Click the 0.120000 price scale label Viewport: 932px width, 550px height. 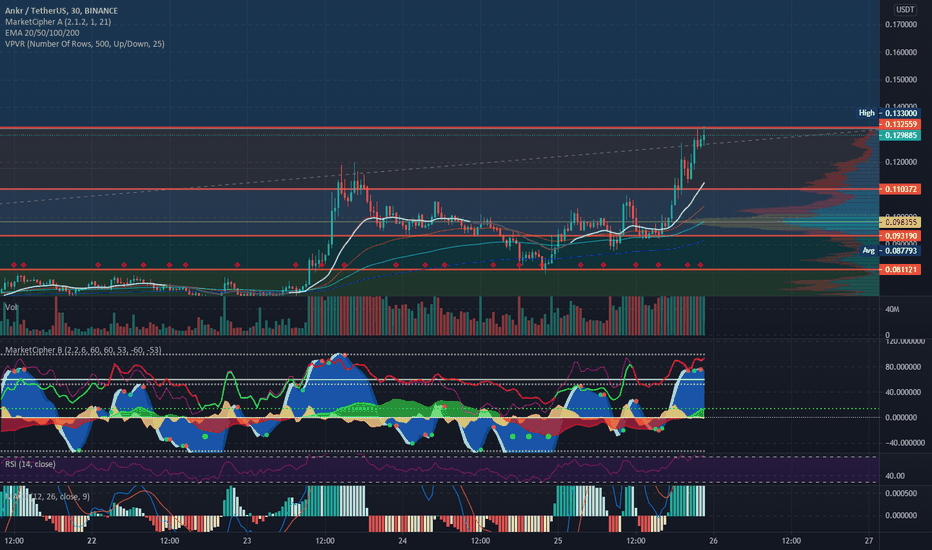[x=901, y=162]
